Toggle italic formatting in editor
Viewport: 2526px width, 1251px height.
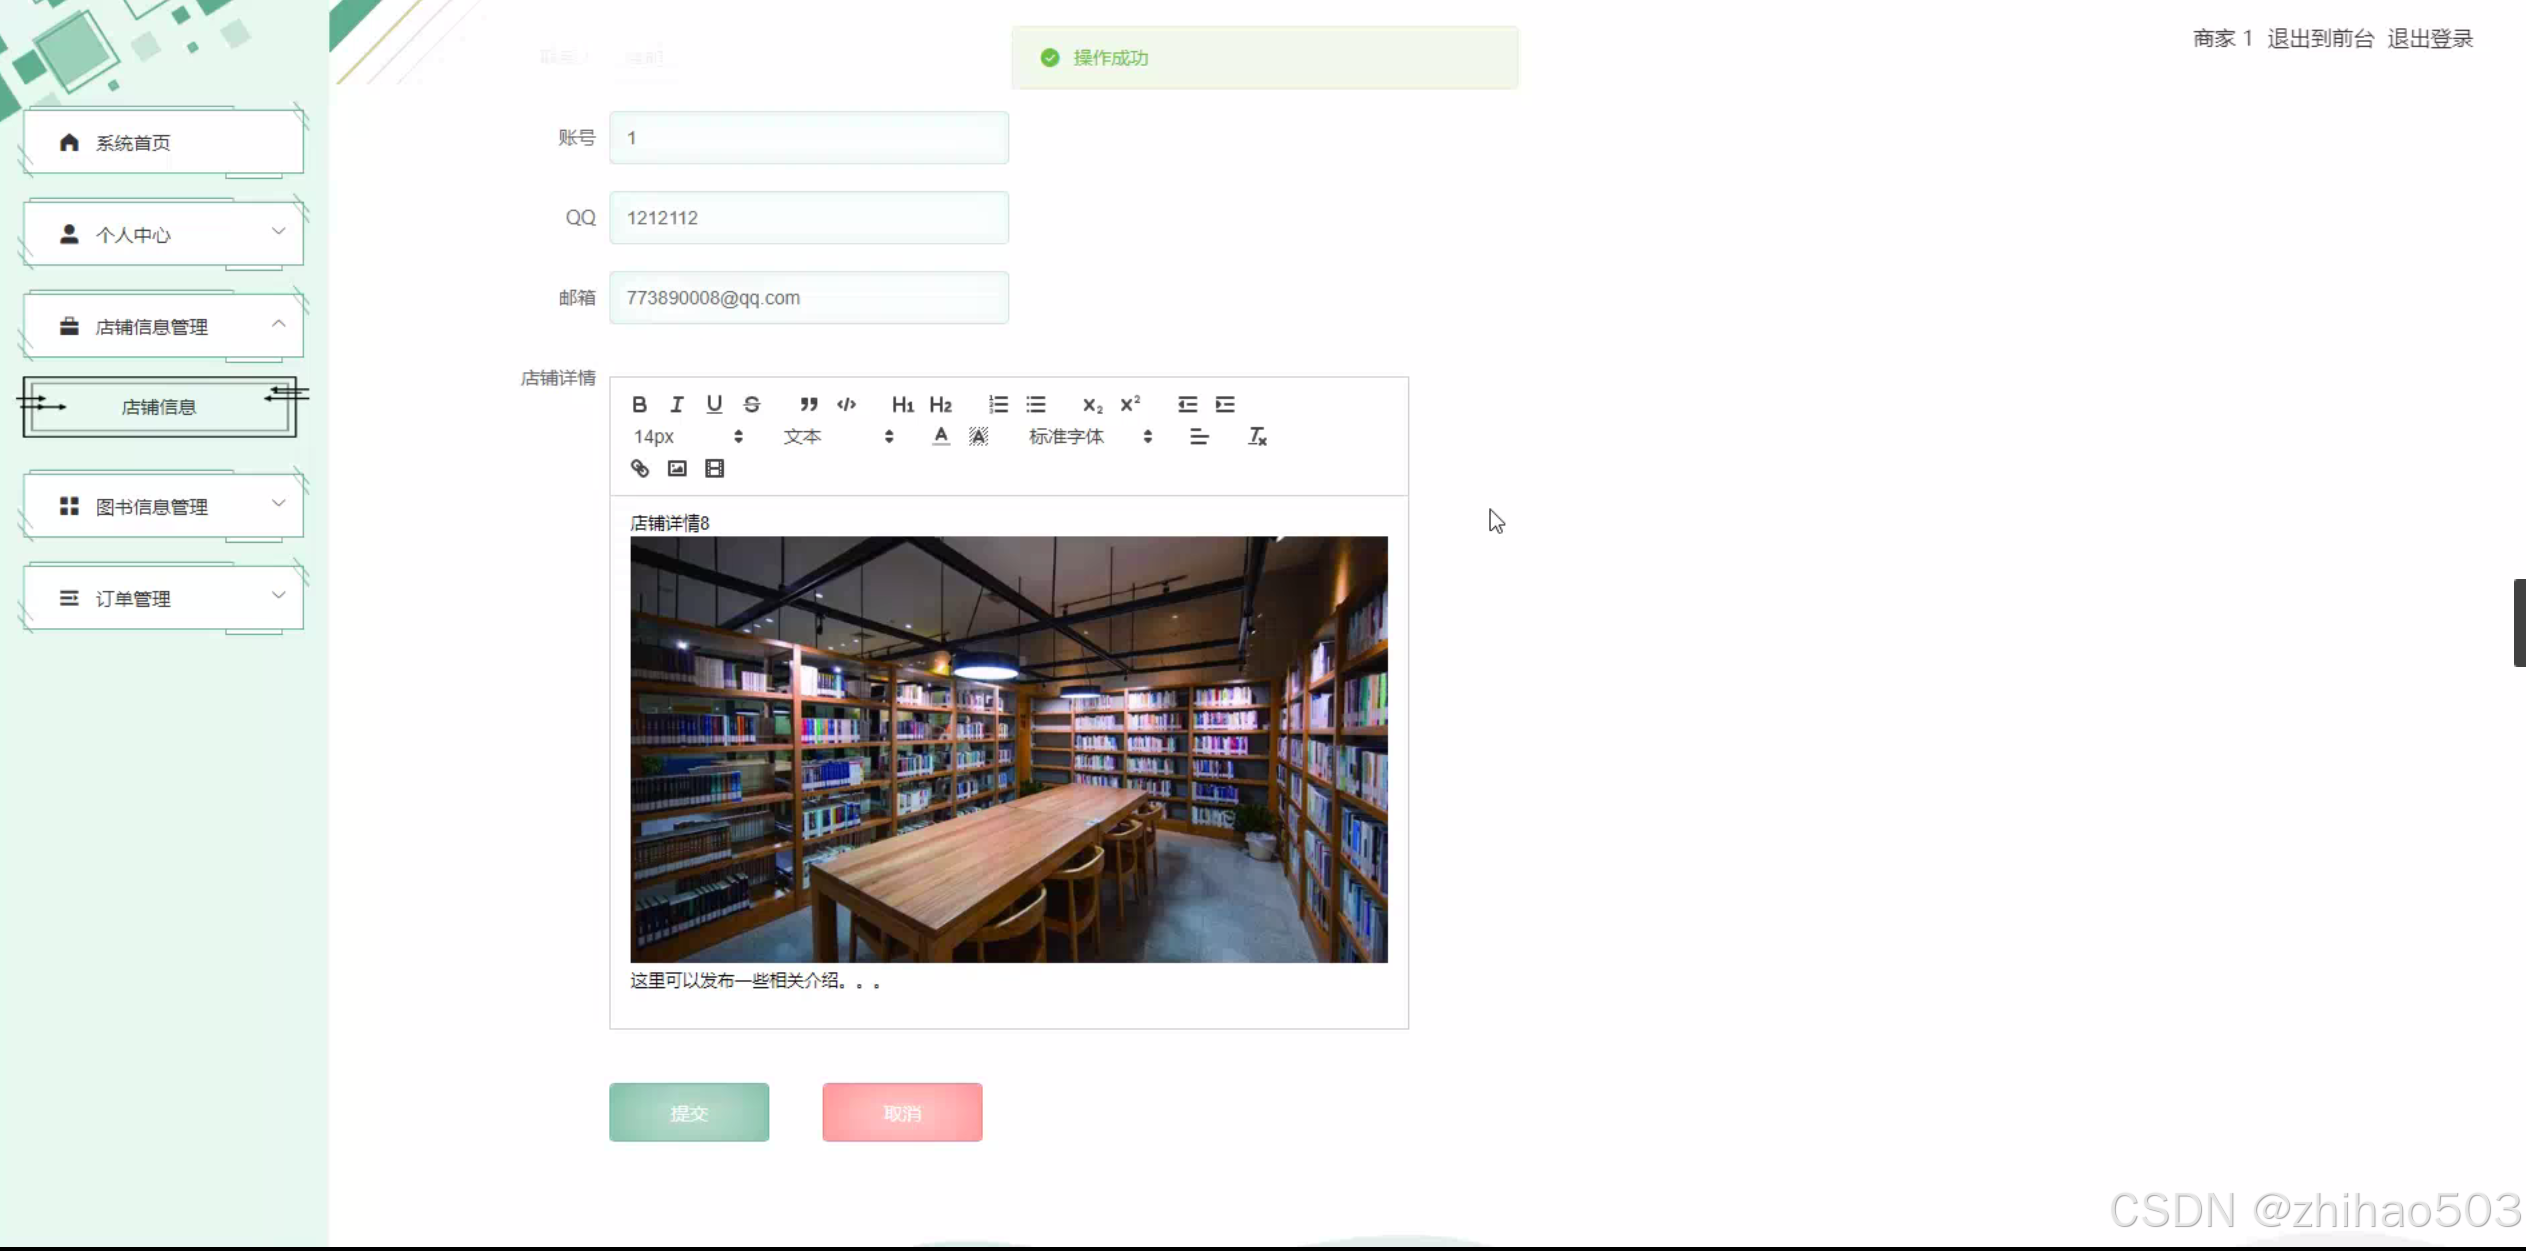coord(677,404)
